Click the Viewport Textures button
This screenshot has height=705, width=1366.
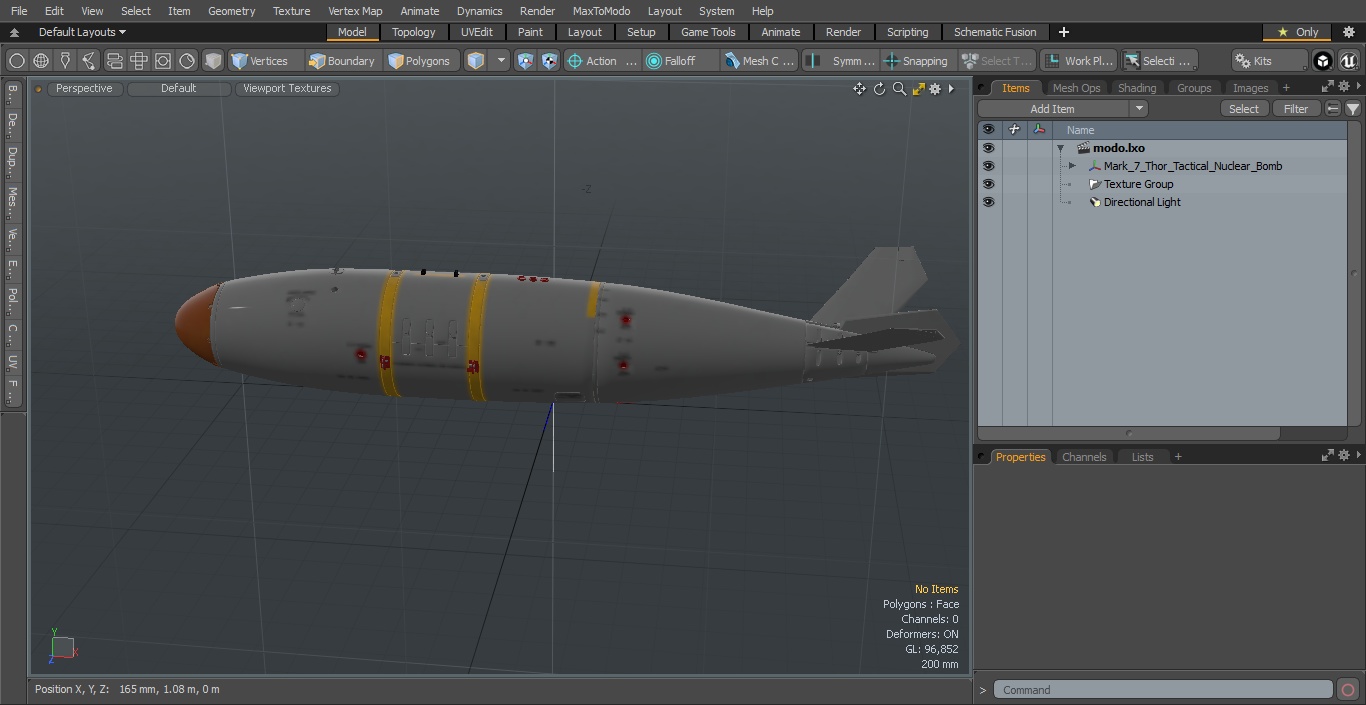(x=287, y=88)
